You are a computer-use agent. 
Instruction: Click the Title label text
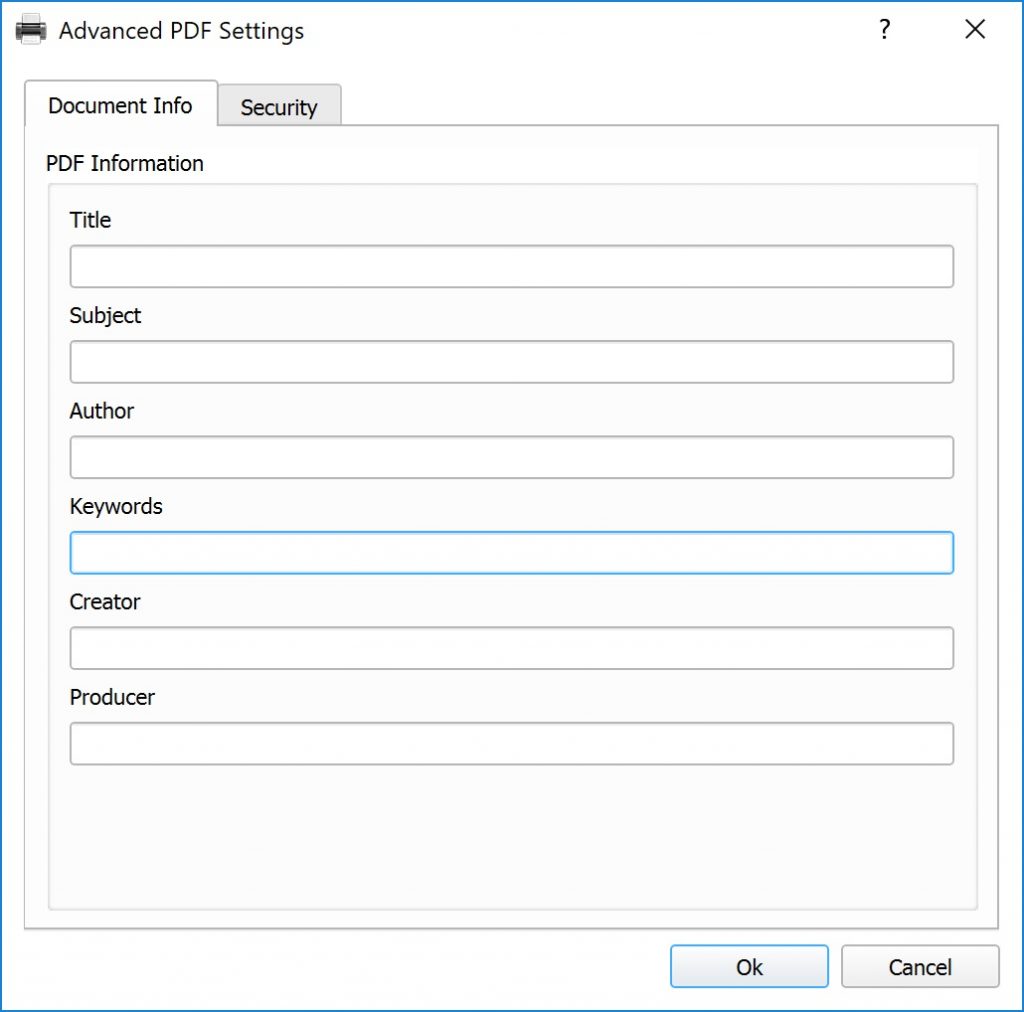tap(90, 220)
